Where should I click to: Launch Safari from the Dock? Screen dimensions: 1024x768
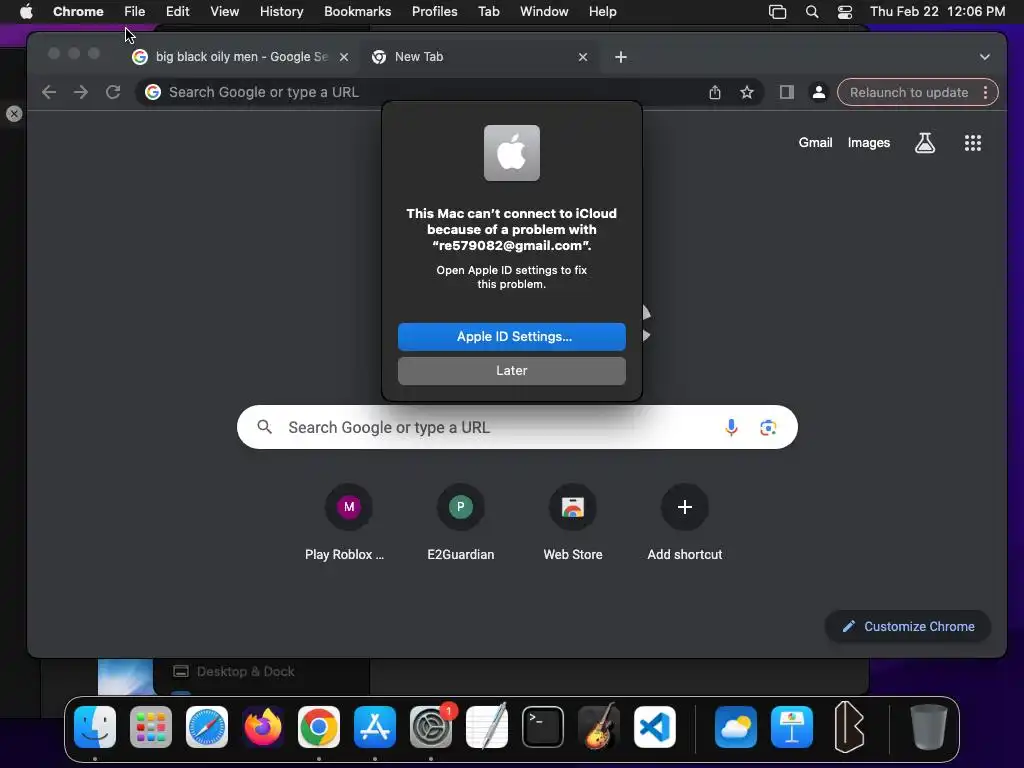tap(207, 727)
